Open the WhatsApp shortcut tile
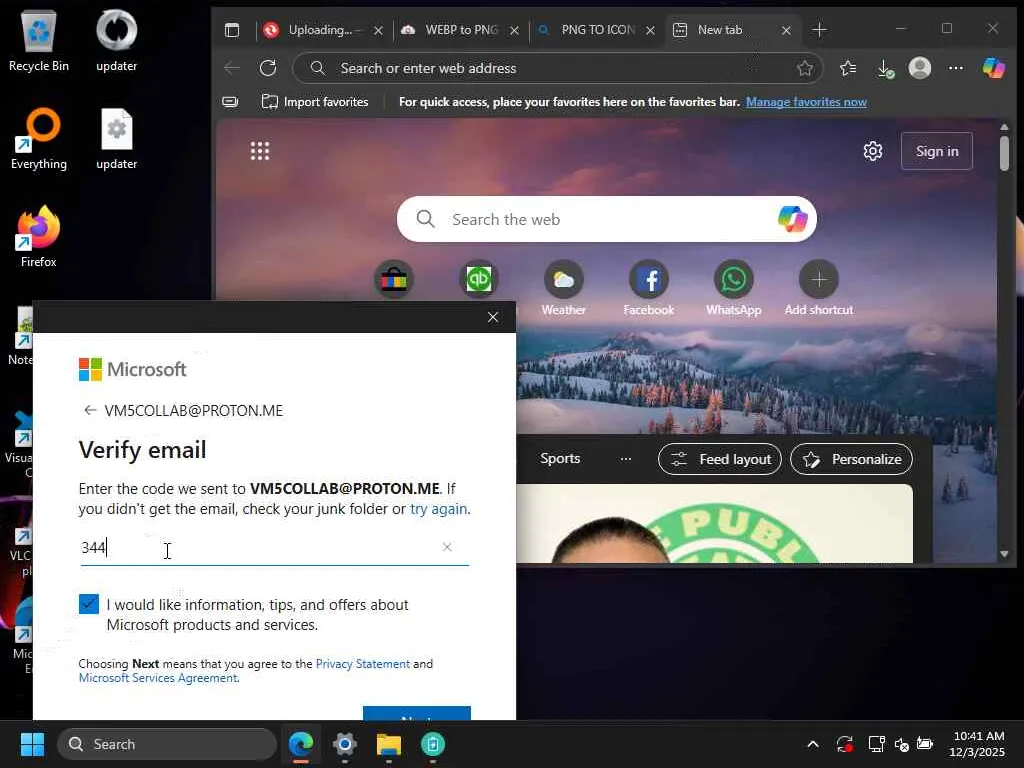This screenshot has height=768, width=1024. pos(733,288)
